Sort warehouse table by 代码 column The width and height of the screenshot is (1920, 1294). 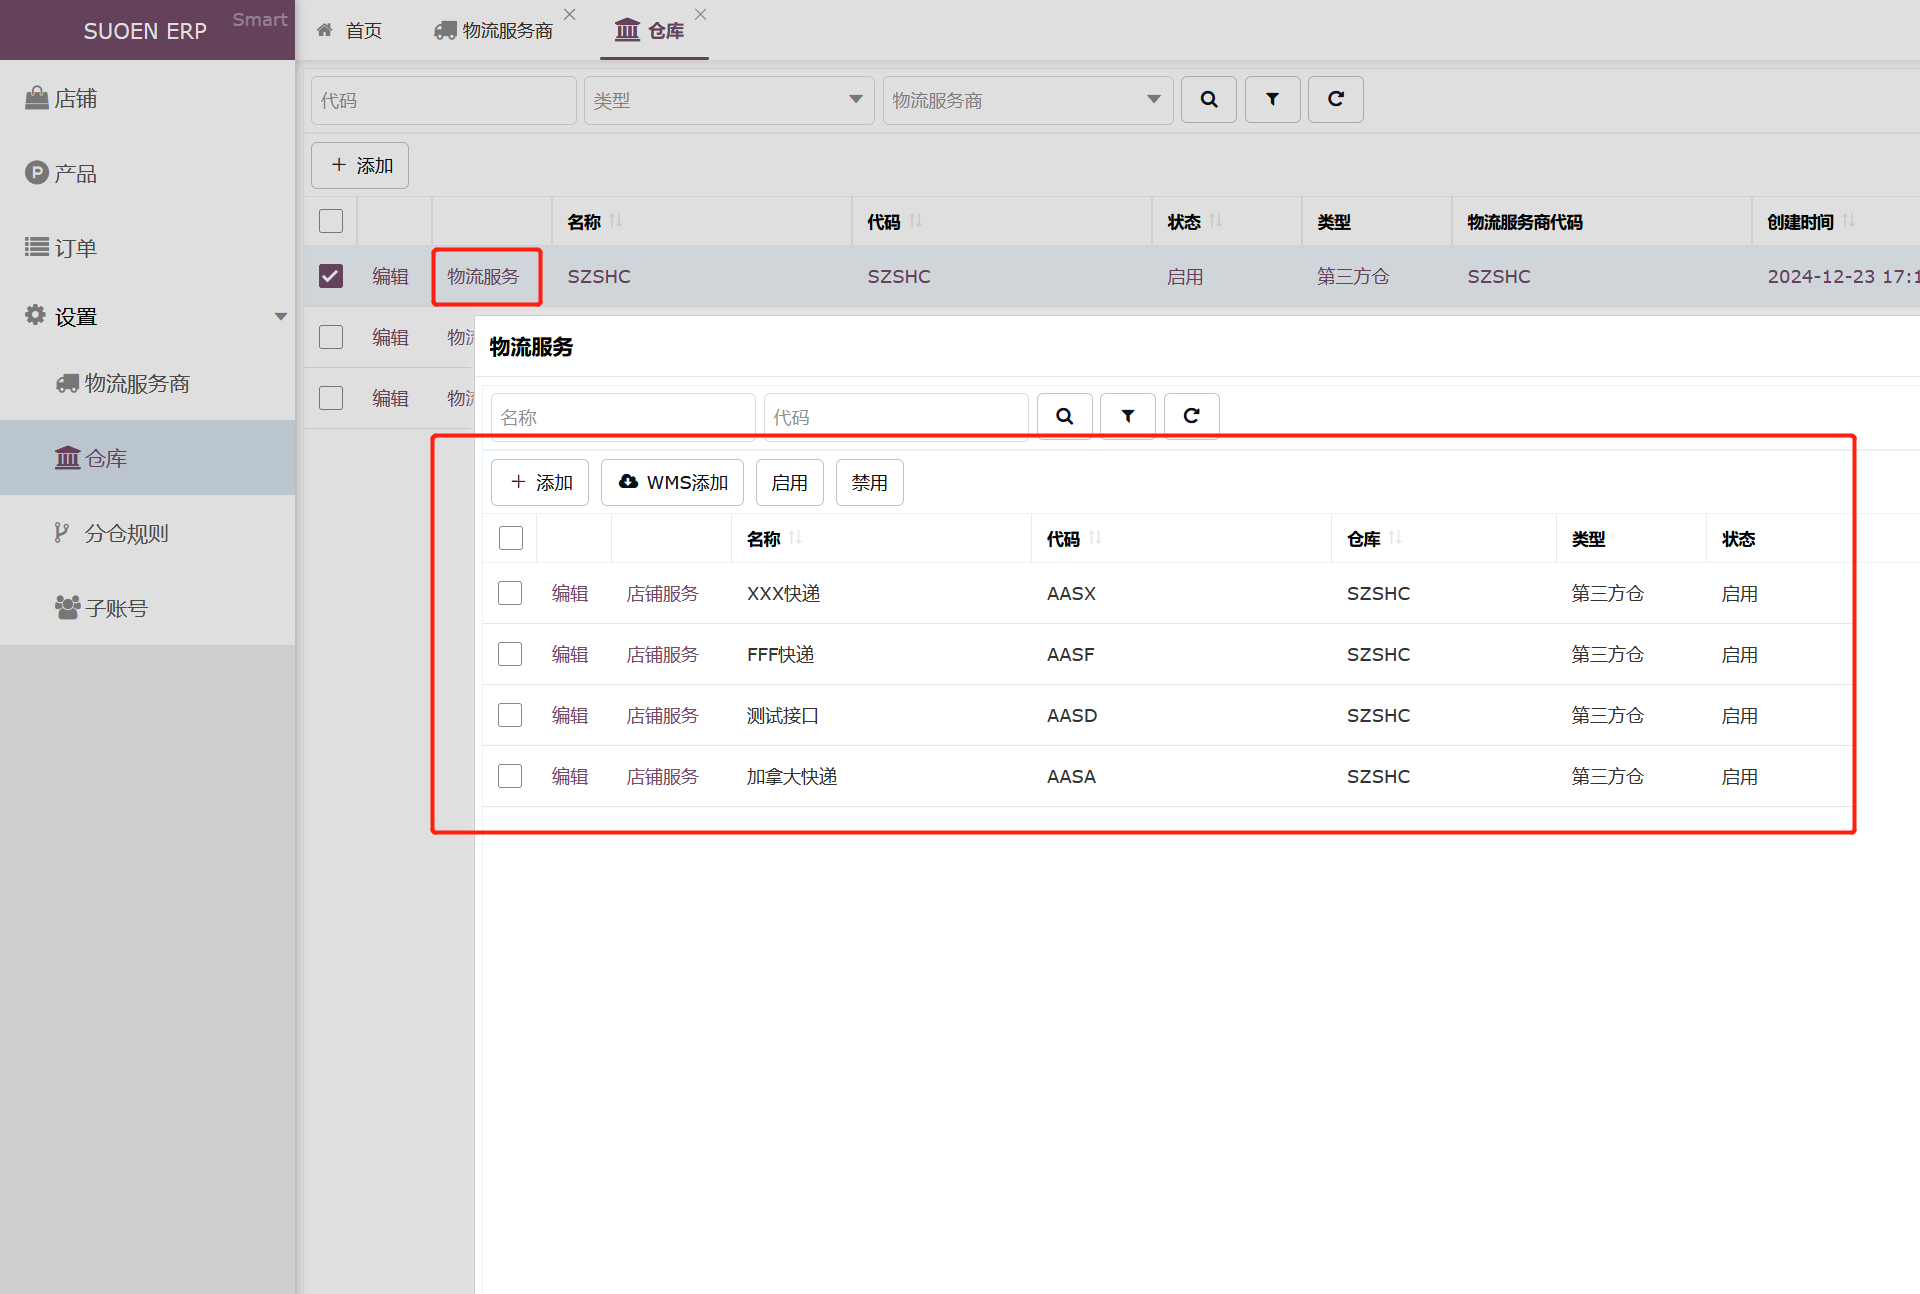pyautogui.click(x=916, y=221)
